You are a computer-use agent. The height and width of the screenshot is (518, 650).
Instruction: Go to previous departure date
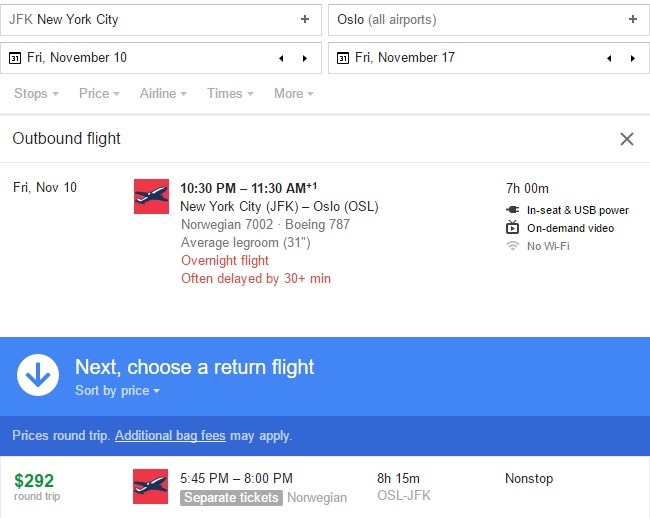pos(281,58)
